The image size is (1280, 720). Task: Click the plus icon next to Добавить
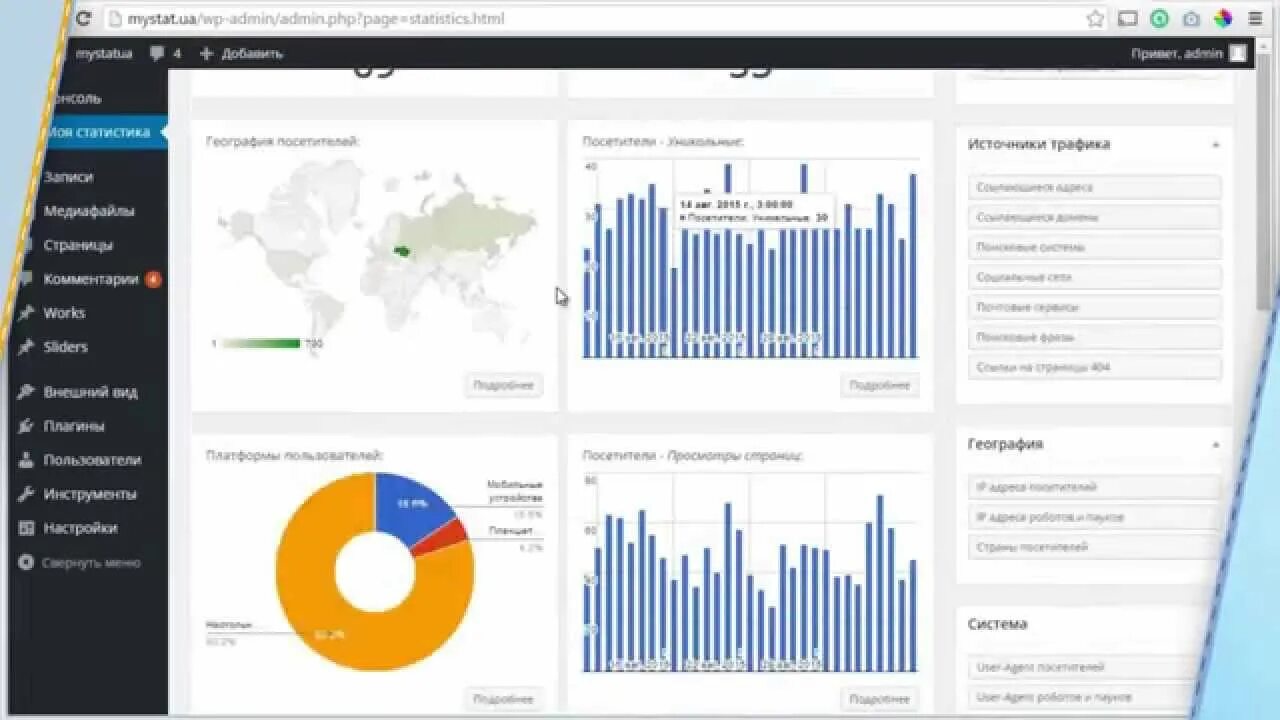pyautogui.click(x=207, y=53)
